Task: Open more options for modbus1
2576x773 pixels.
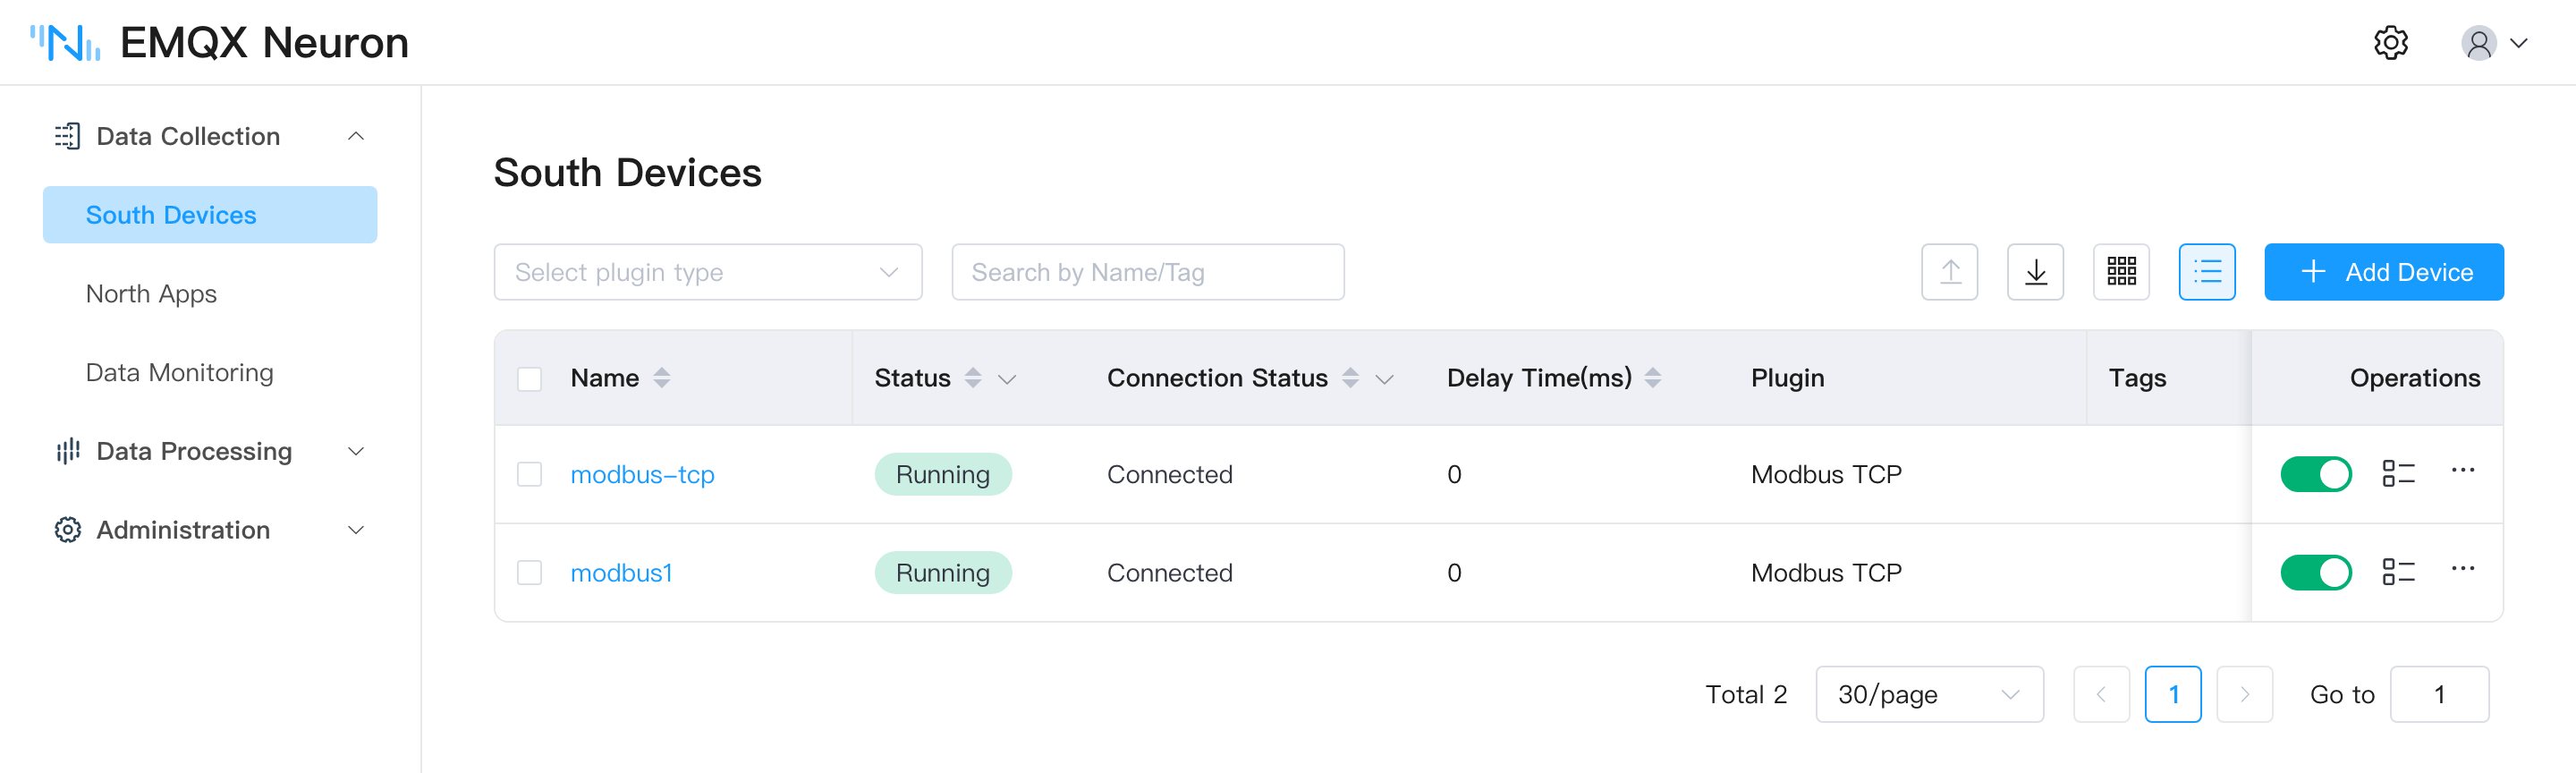Action: (2462, 568)
